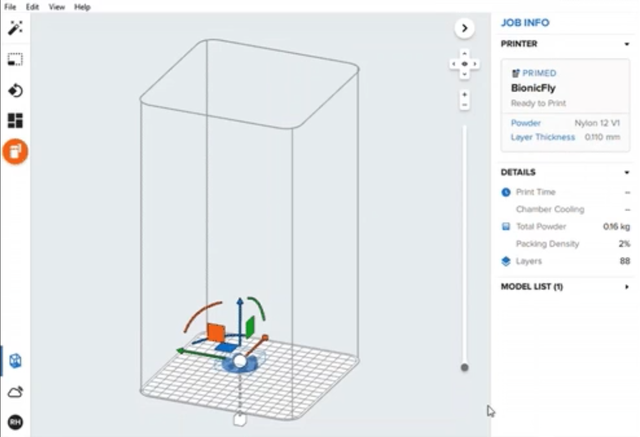This screenshot has width=640, height=437.
Task: Open the Help menu
Action: coord(82,7)
